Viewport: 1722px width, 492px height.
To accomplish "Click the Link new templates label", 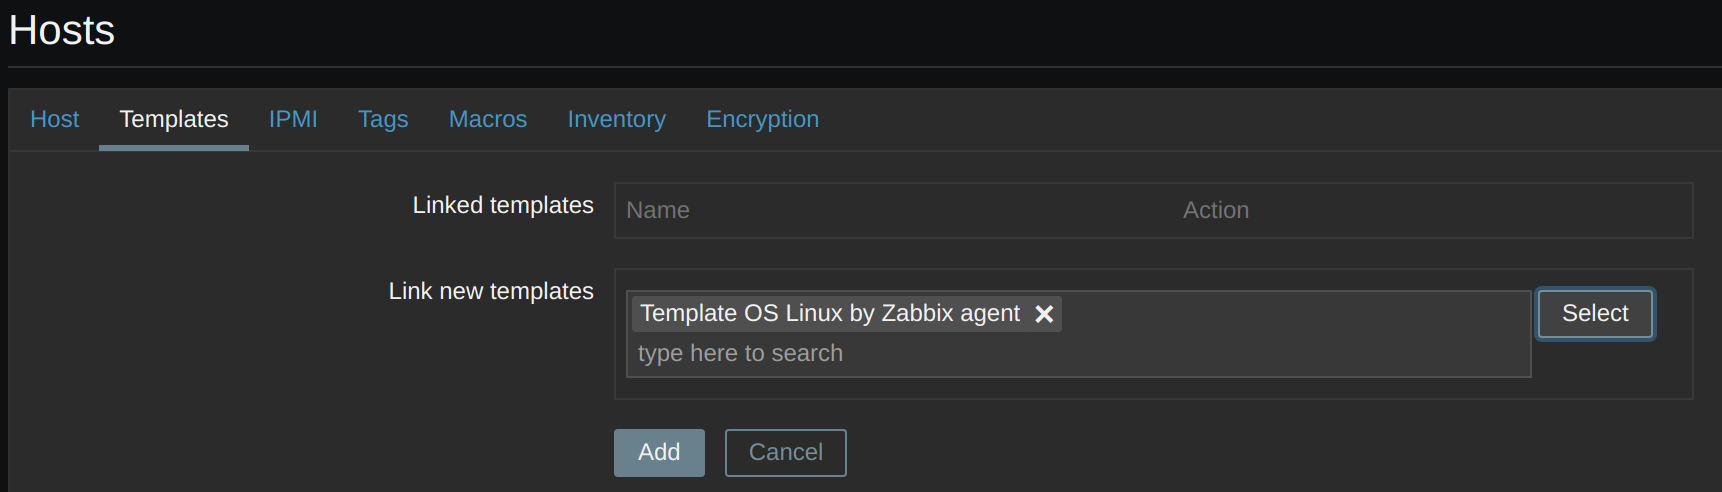I will tap(491, 291).
